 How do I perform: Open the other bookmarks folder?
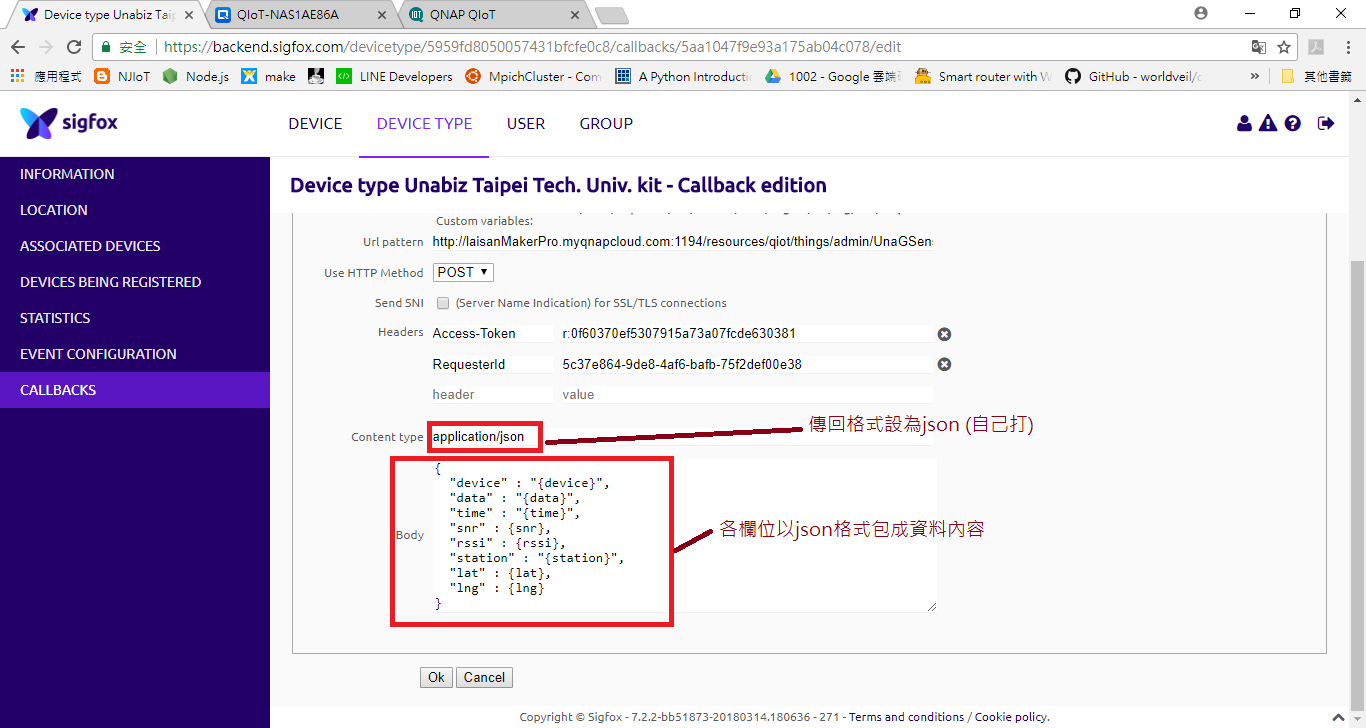[1317, 76]
